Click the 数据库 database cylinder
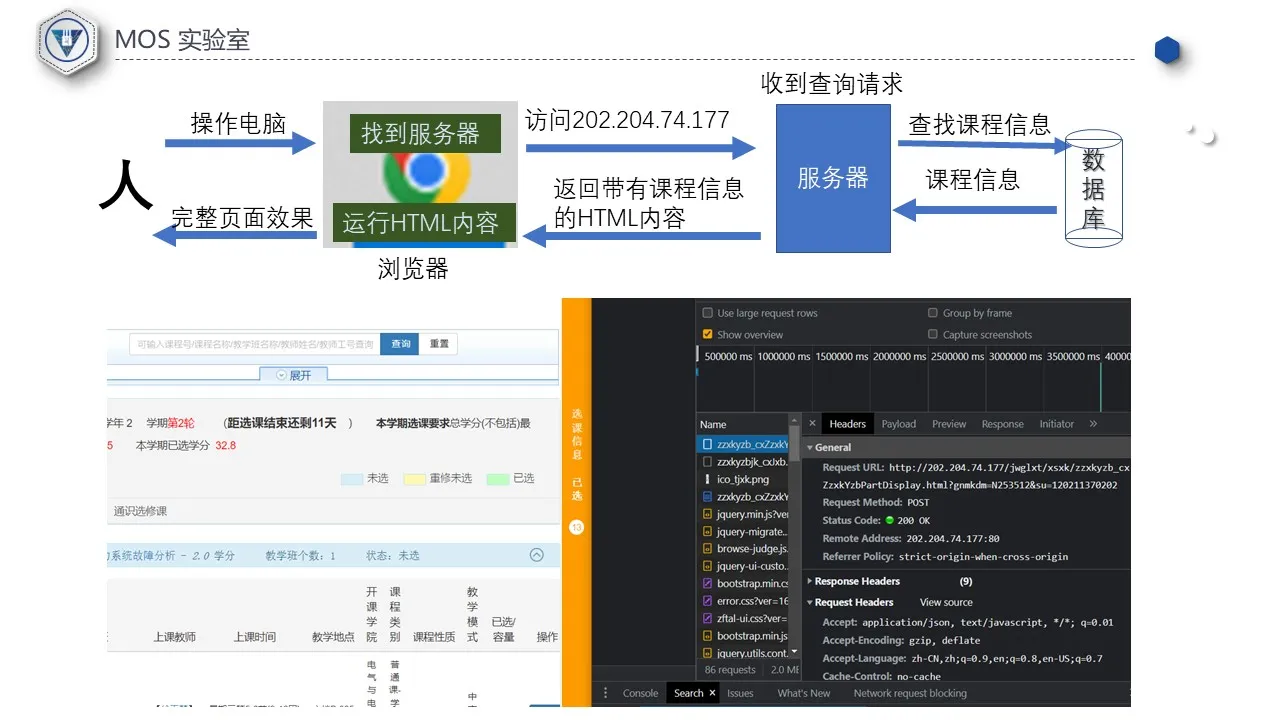 click(x=1094, y=186)
